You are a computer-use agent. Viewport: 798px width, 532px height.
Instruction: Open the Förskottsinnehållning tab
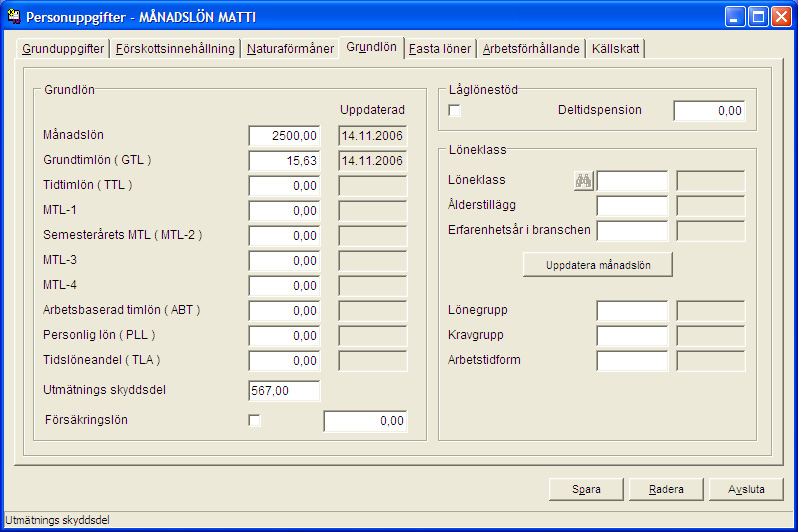click(x=175, y=49)
